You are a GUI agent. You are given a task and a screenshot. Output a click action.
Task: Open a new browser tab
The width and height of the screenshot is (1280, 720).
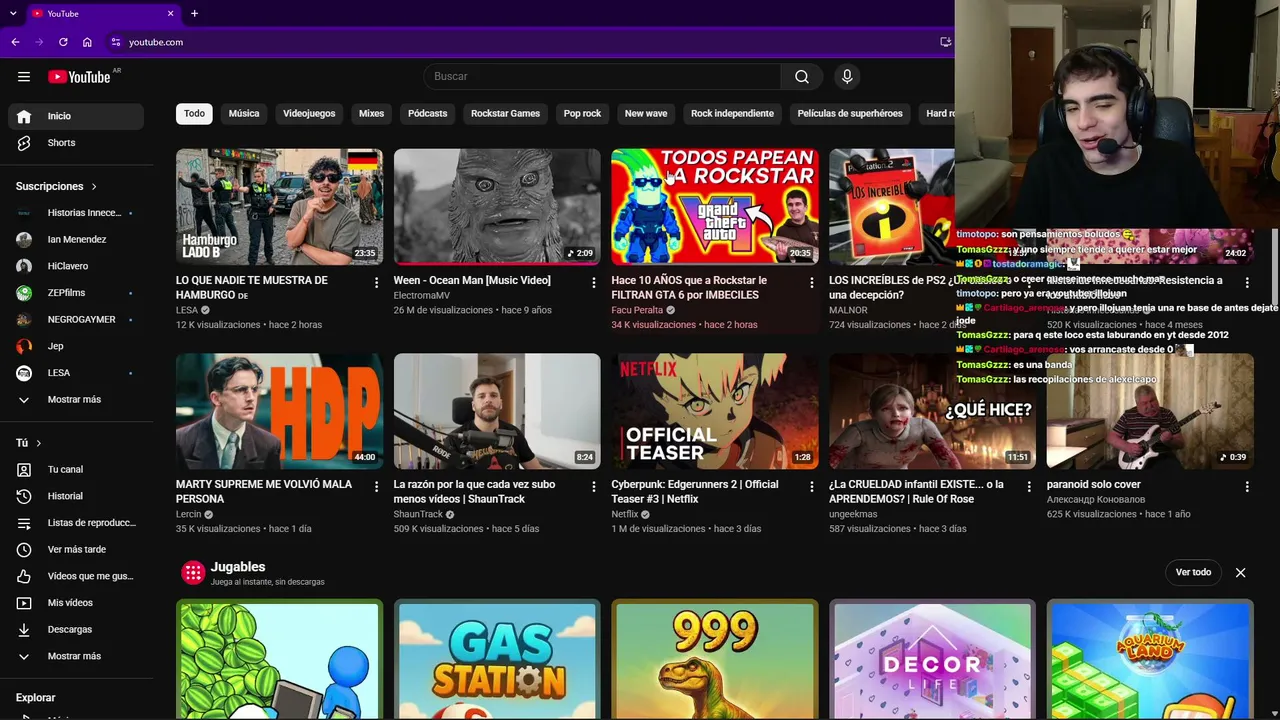click(x=194, y=13)
